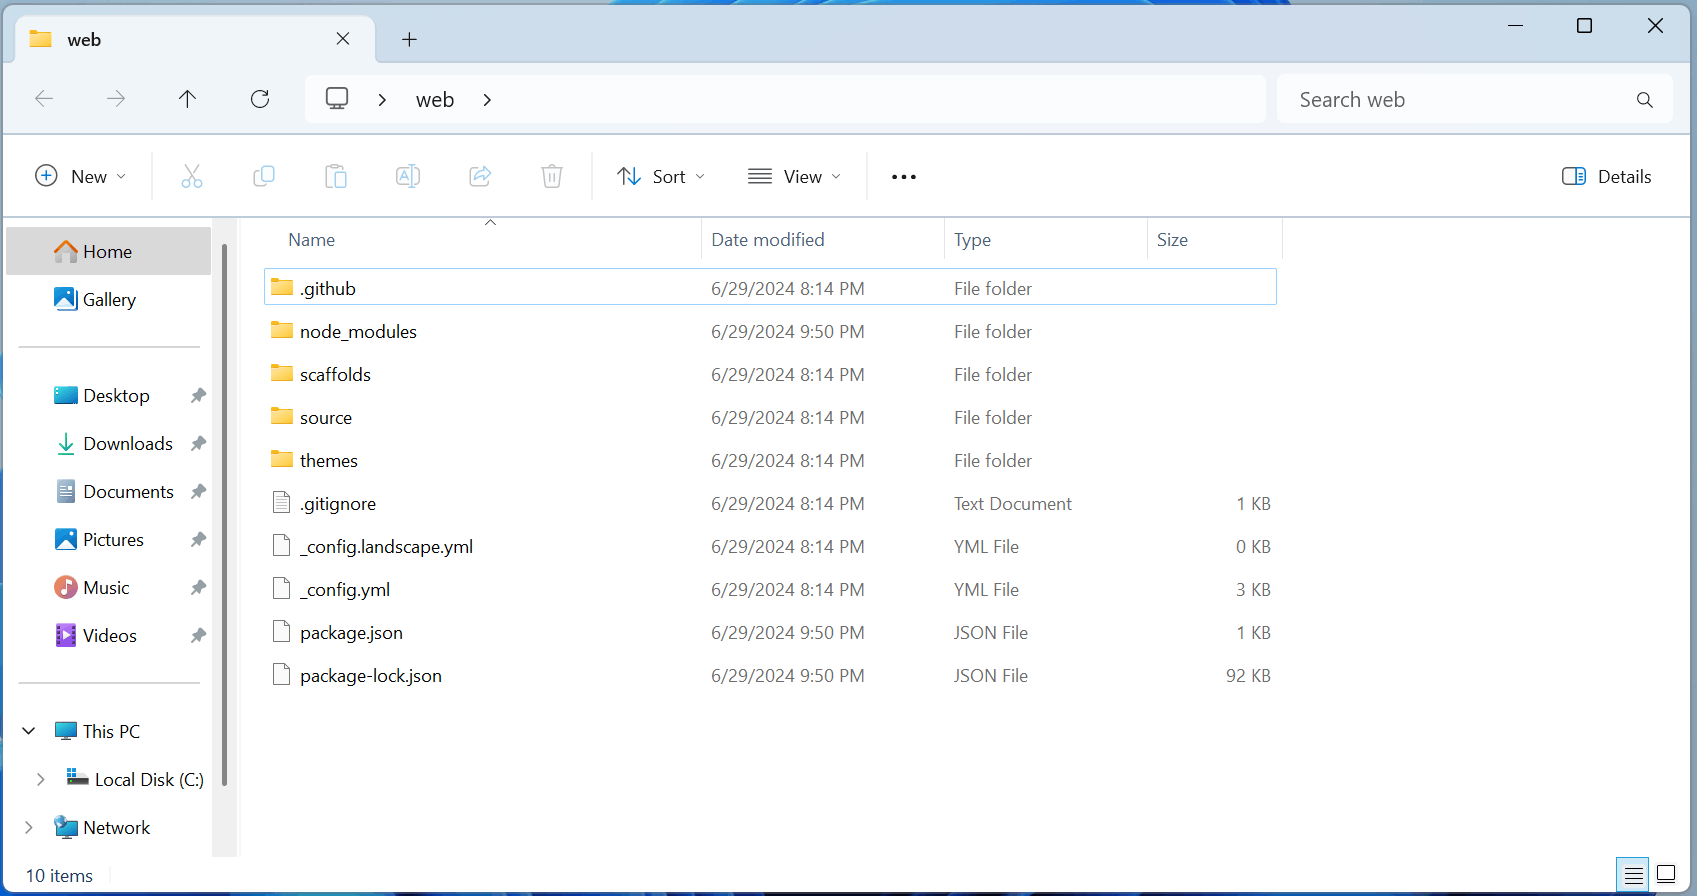Click the This PC monitor icon in address bar

click(x=337, y=98)
